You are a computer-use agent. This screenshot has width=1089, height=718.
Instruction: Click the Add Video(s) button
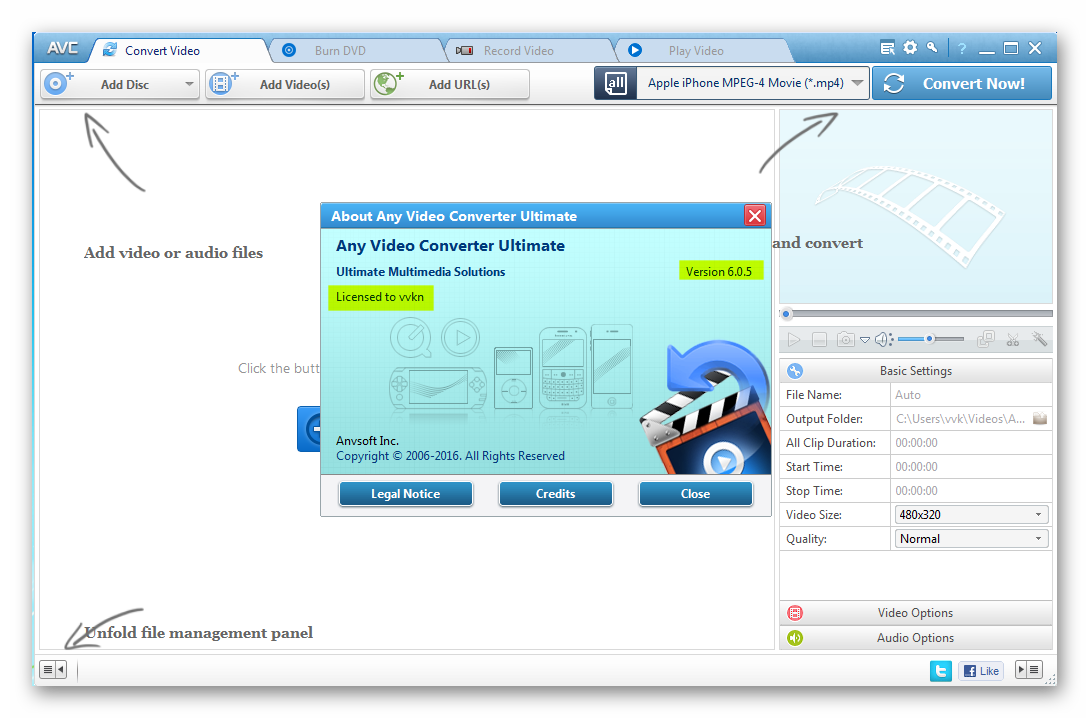(x=285, y=84)
